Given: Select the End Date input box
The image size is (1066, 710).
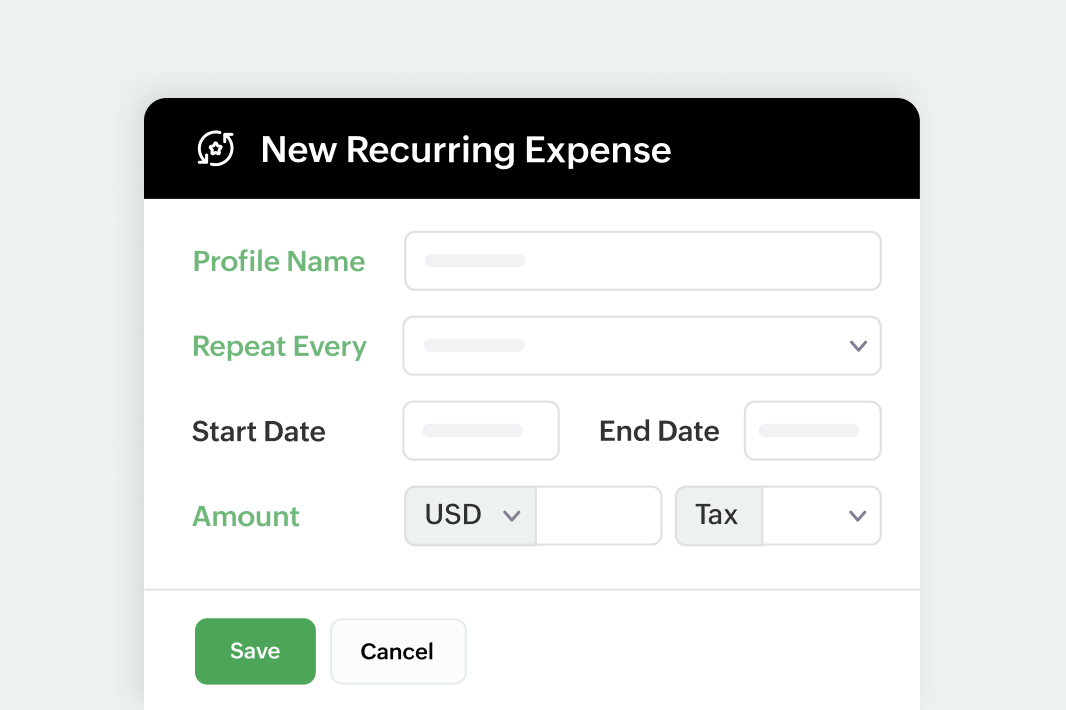Looking at the screenshot, I should point(812,431).
